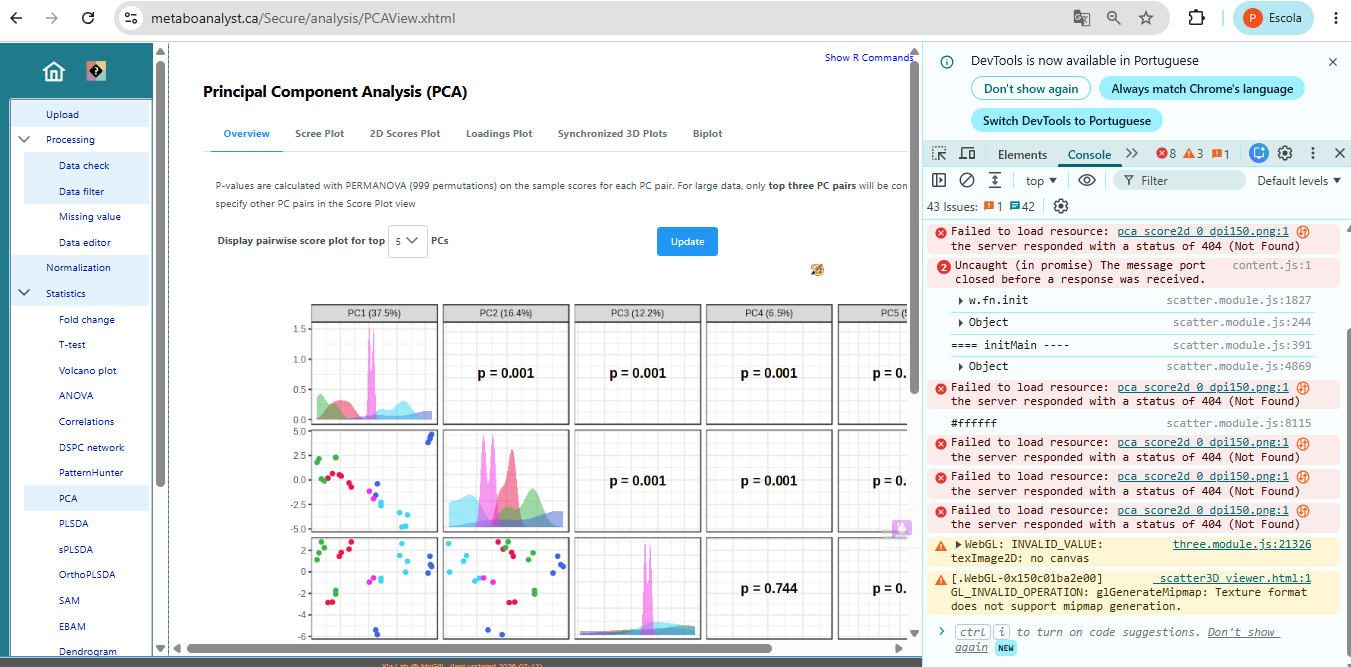
Task: Click the translate page icon
Action: click(x=1081, y=18)
